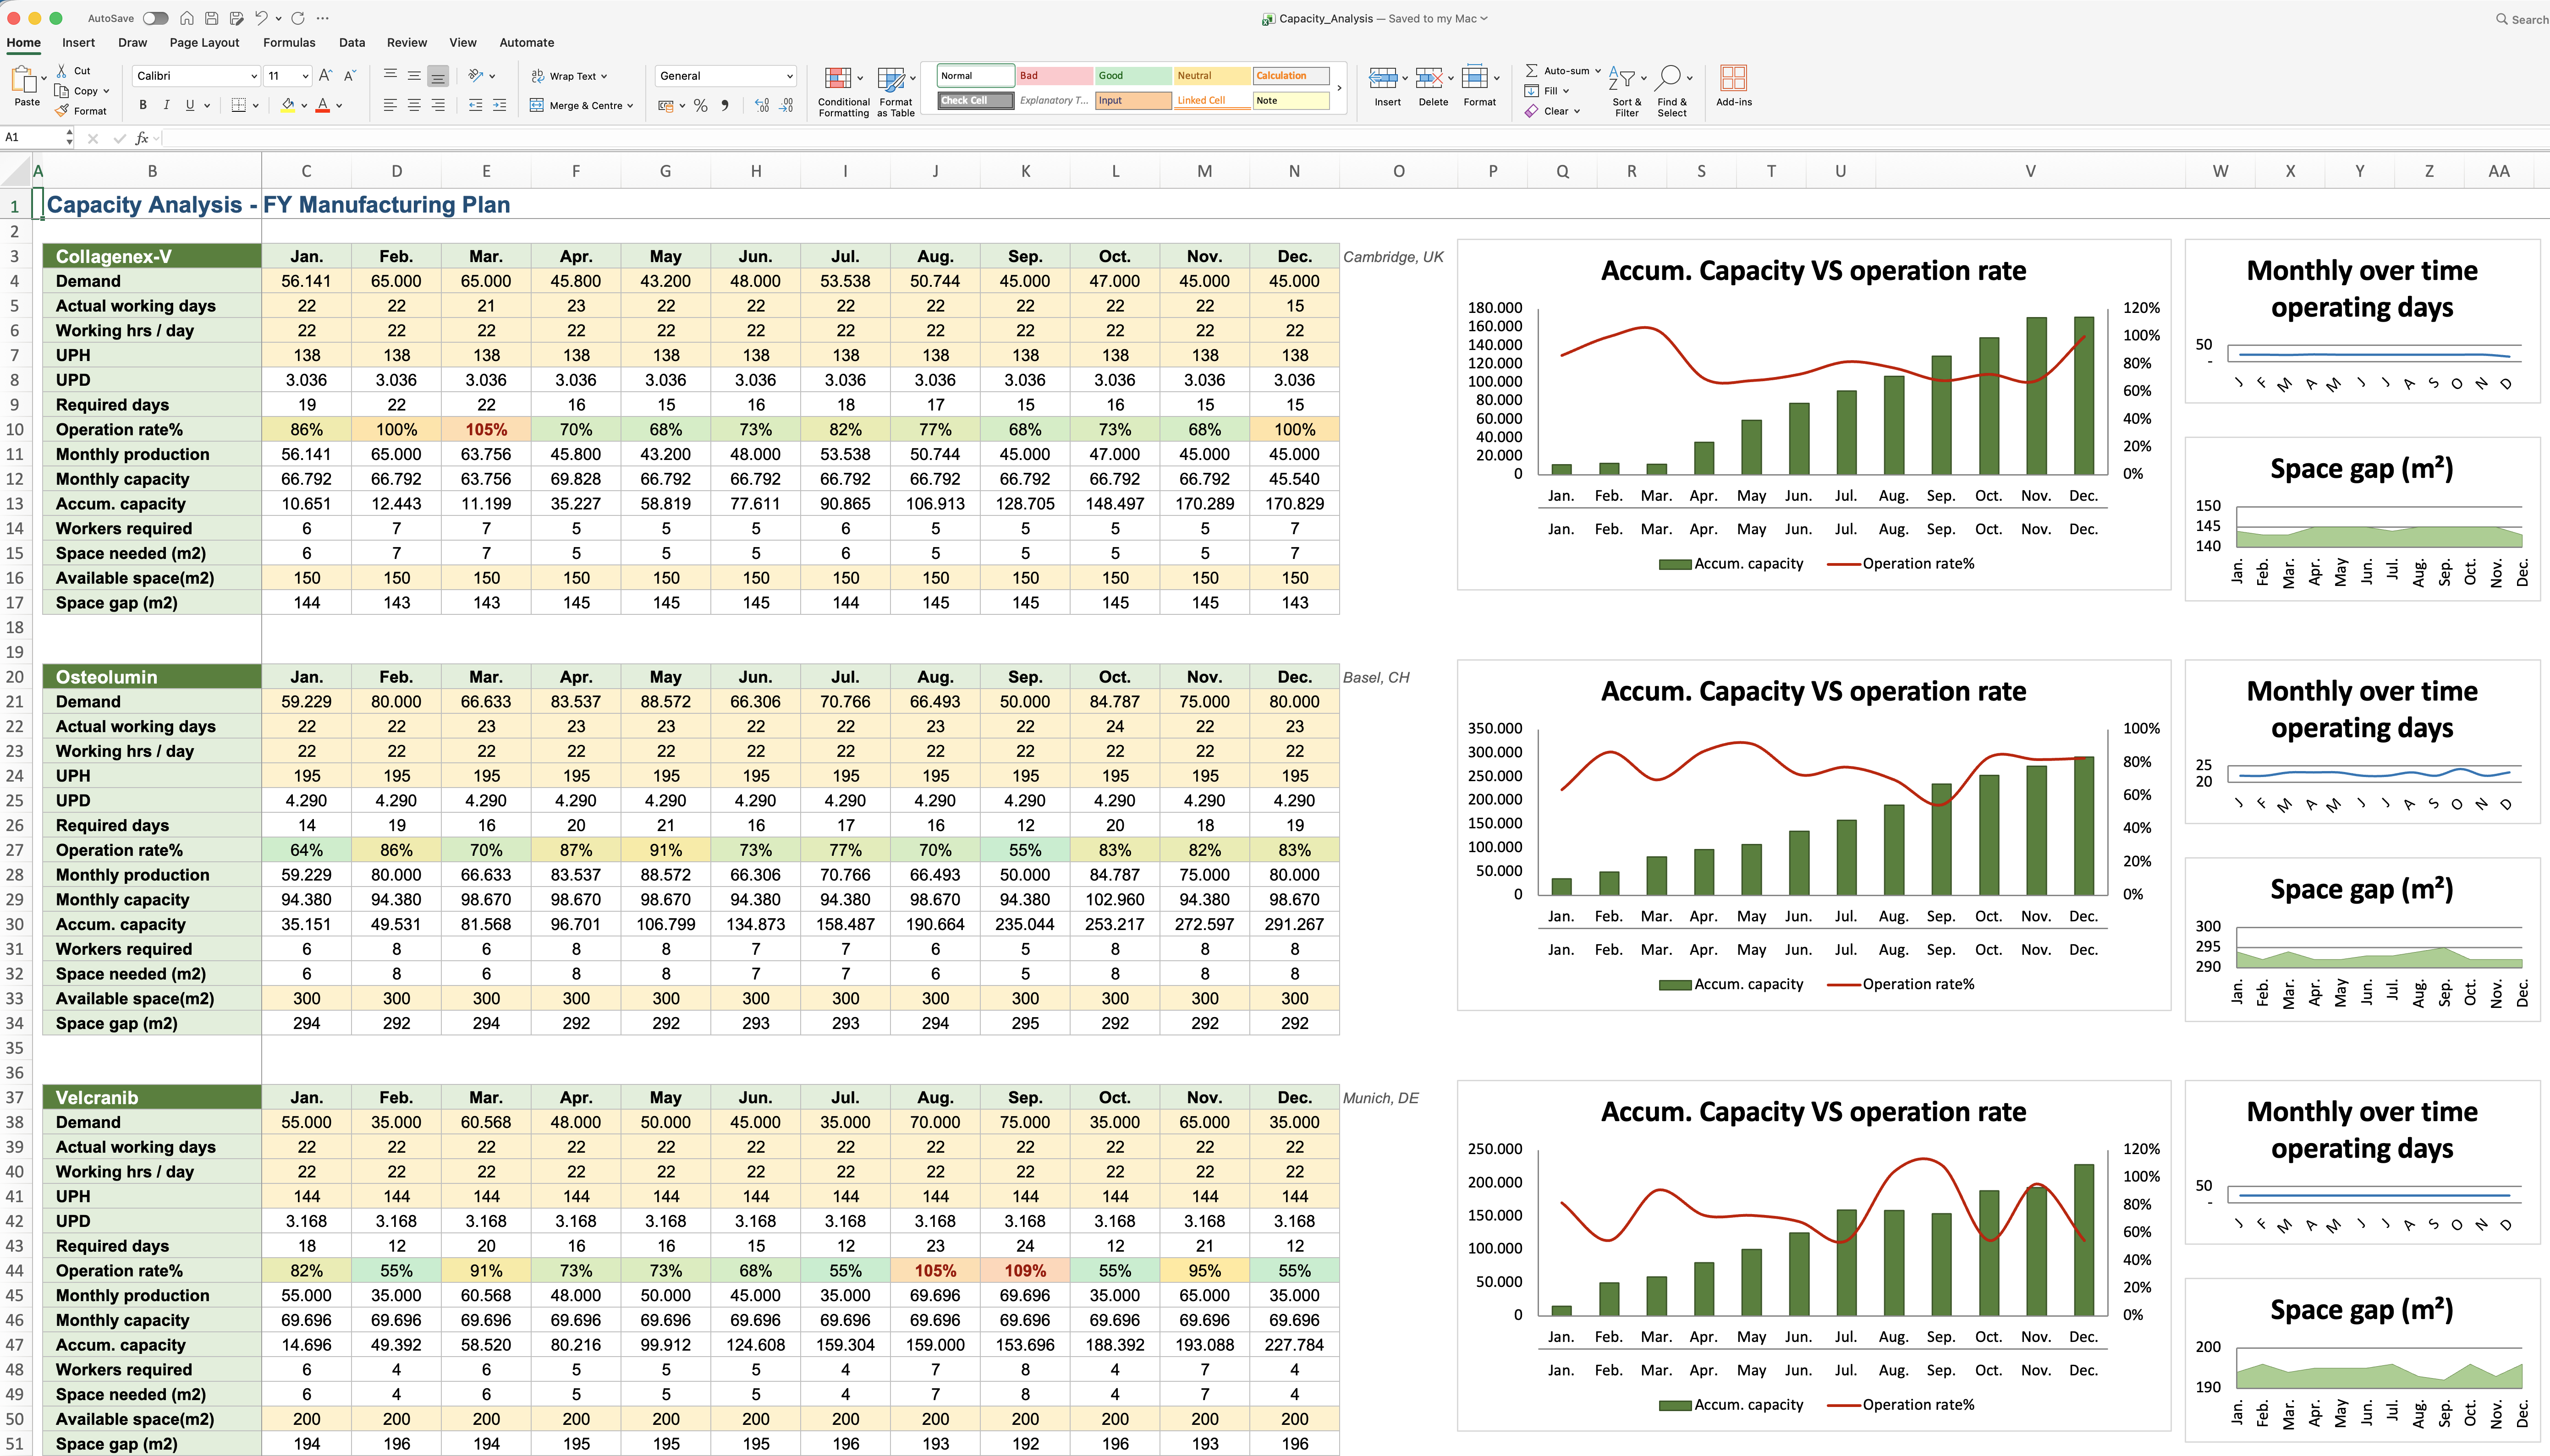Open the Borders dropdown arrow
The width and height of the screenshot is (2550, 1456).
256,105
